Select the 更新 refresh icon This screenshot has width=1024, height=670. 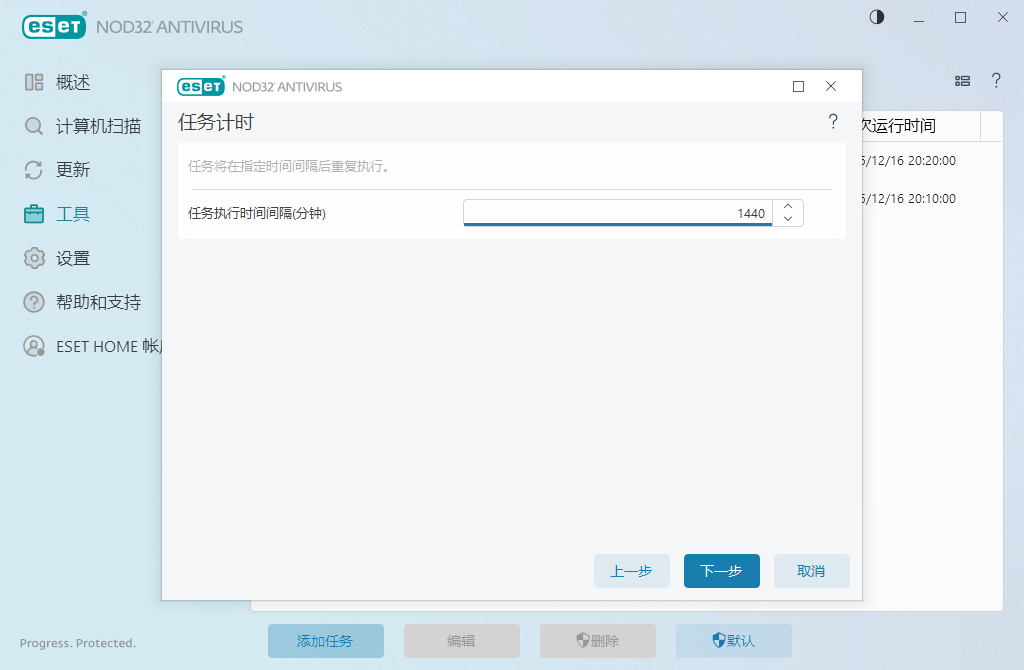[34, 170]
